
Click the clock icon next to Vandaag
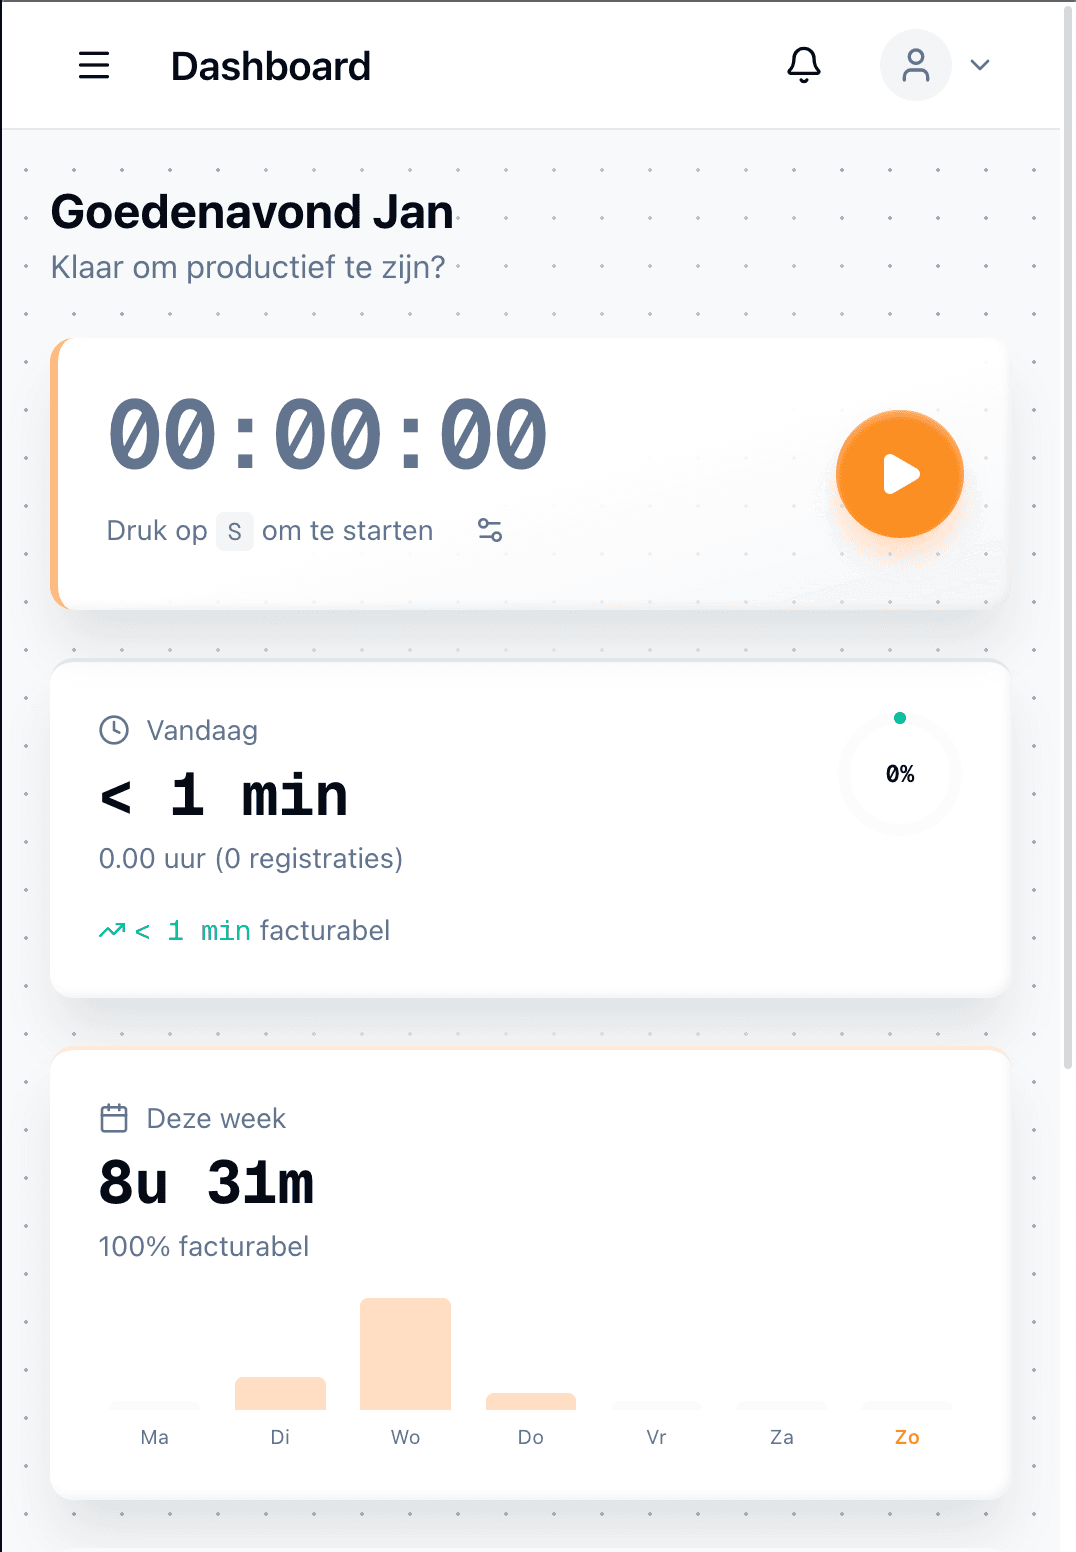[114, 730]
